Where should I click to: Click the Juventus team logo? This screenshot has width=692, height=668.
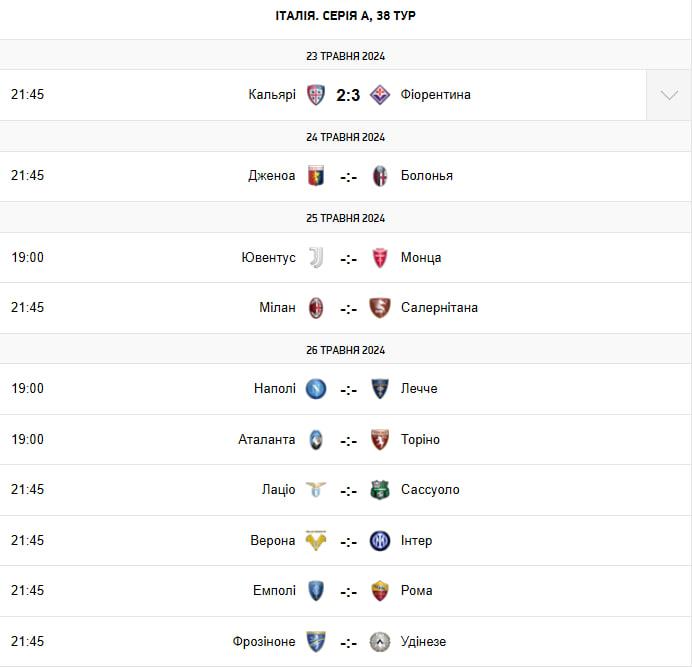316,257
